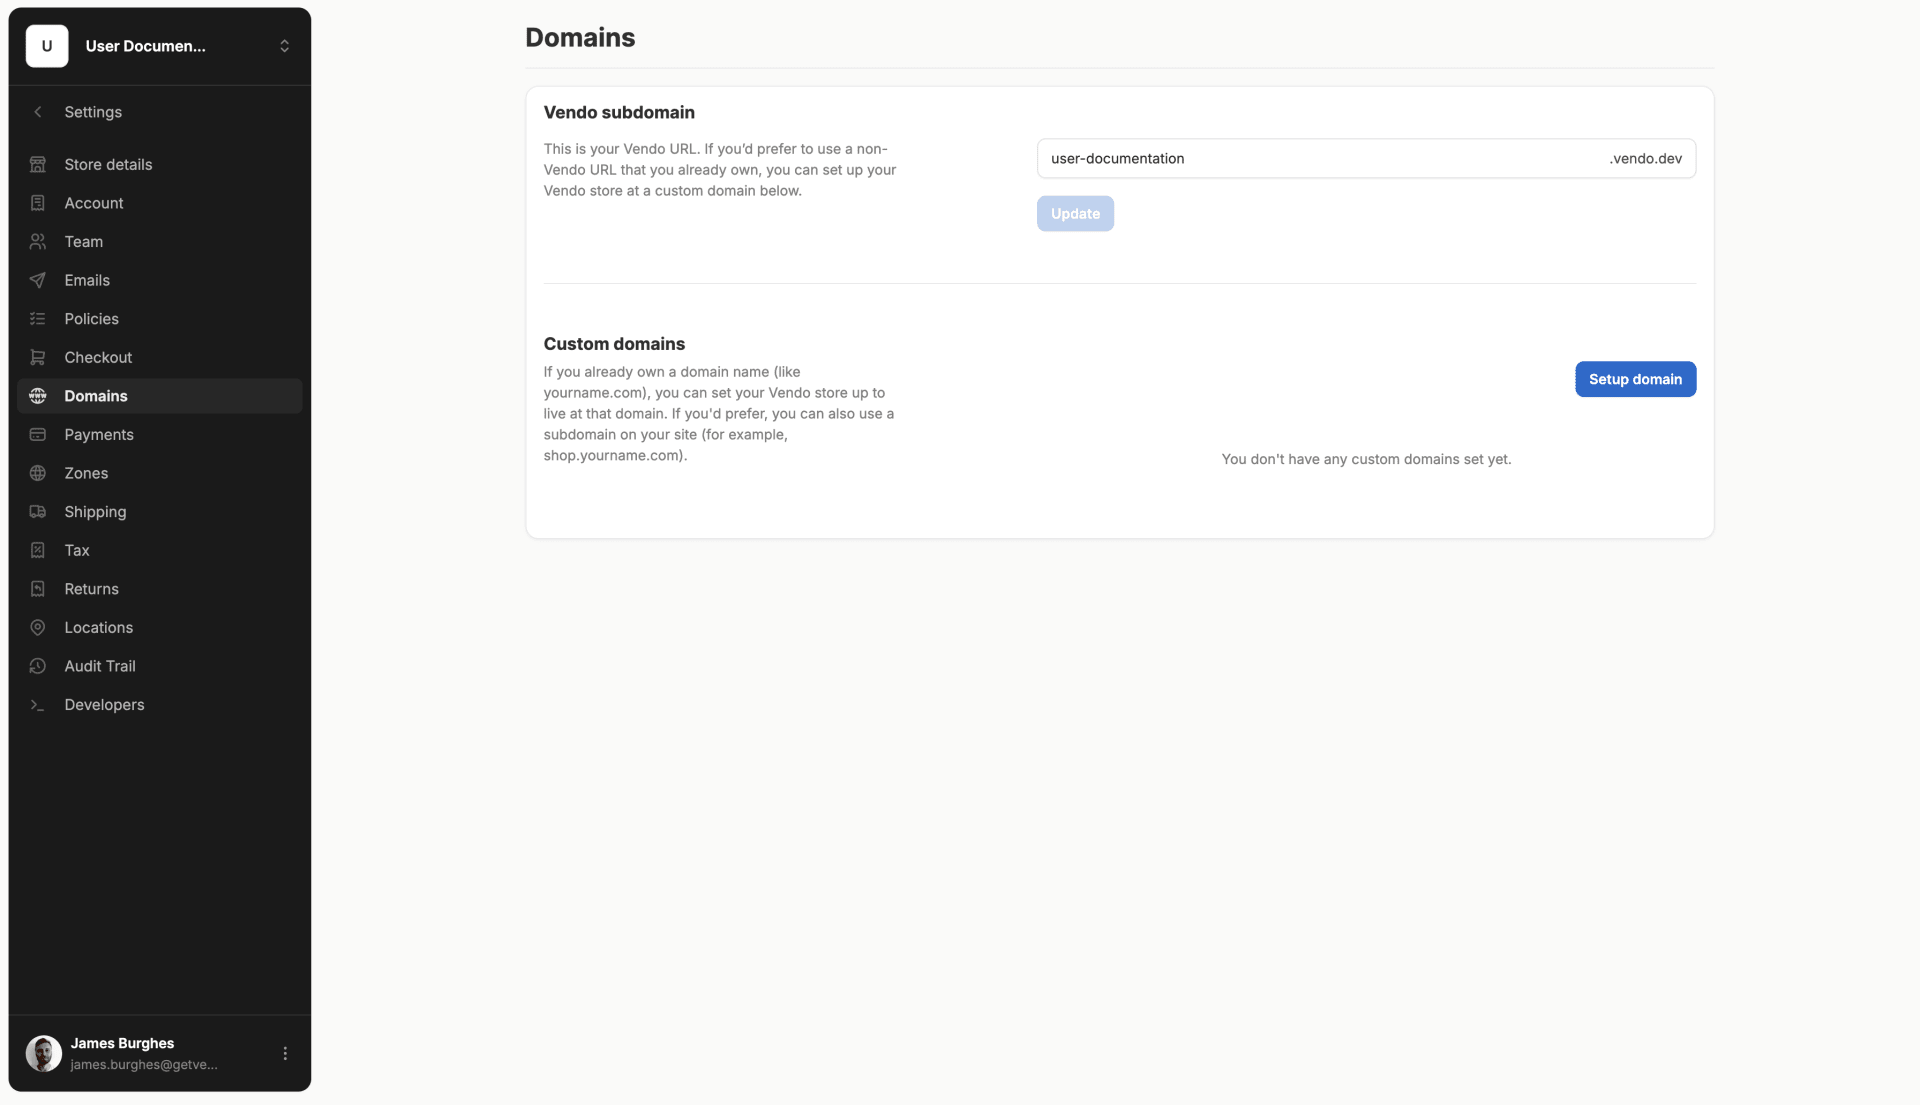Open Store details settings

pyautogui.click(x=160, y=164)
